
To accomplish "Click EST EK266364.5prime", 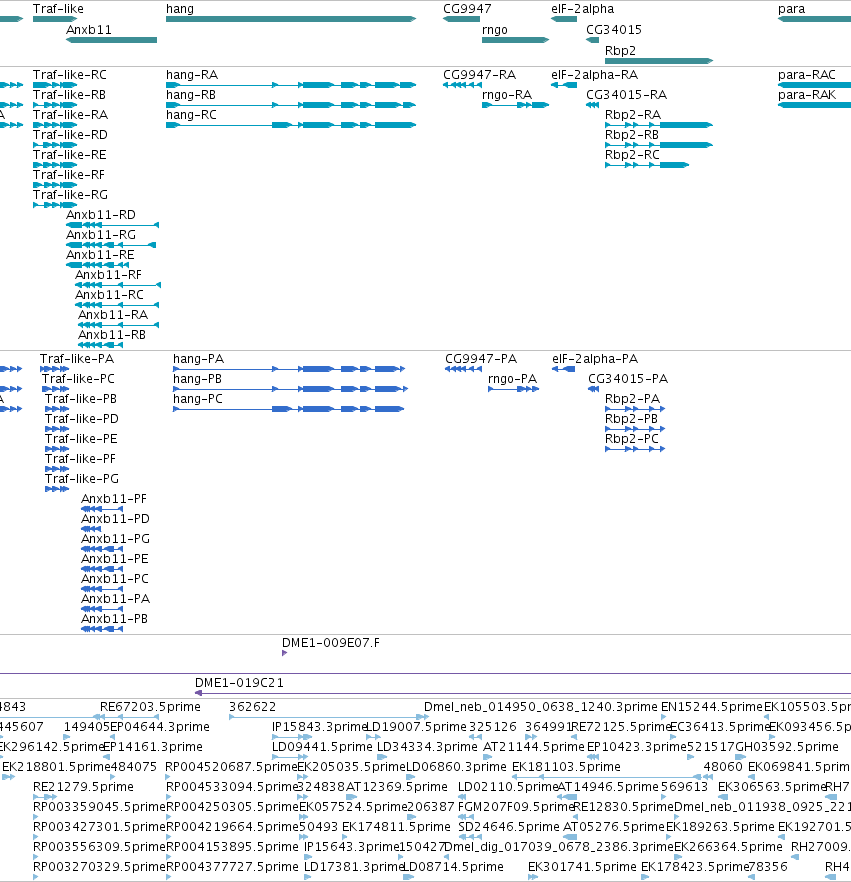I will pyautogui.click(x=728, y=847).
